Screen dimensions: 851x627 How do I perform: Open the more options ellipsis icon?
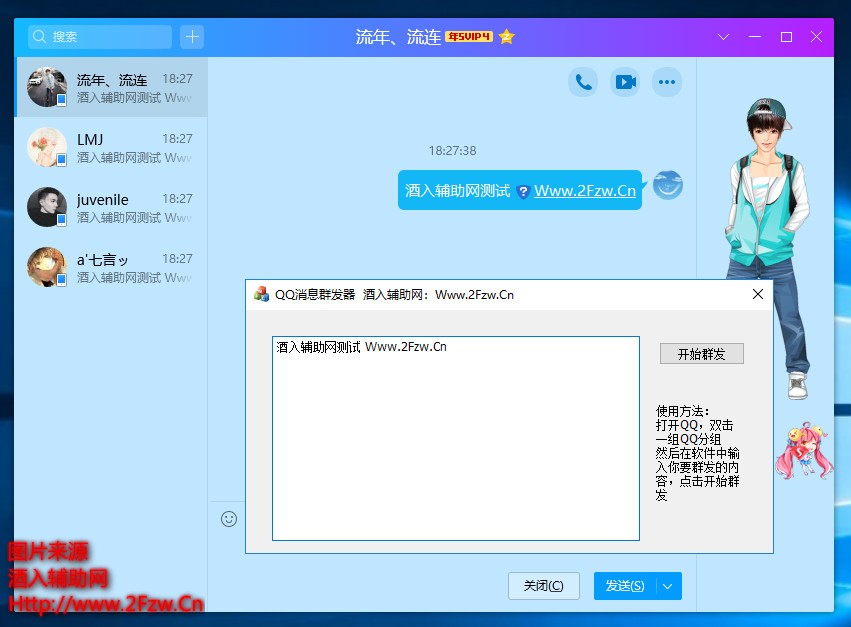[x=667, y=83]
